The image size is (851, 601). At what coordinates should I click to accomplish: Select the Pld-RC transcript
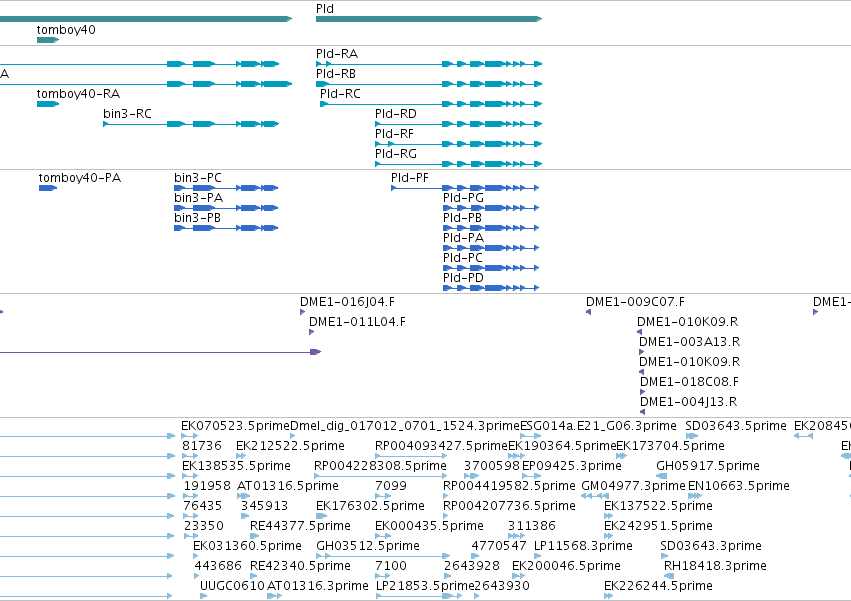(x=431, y=104)
